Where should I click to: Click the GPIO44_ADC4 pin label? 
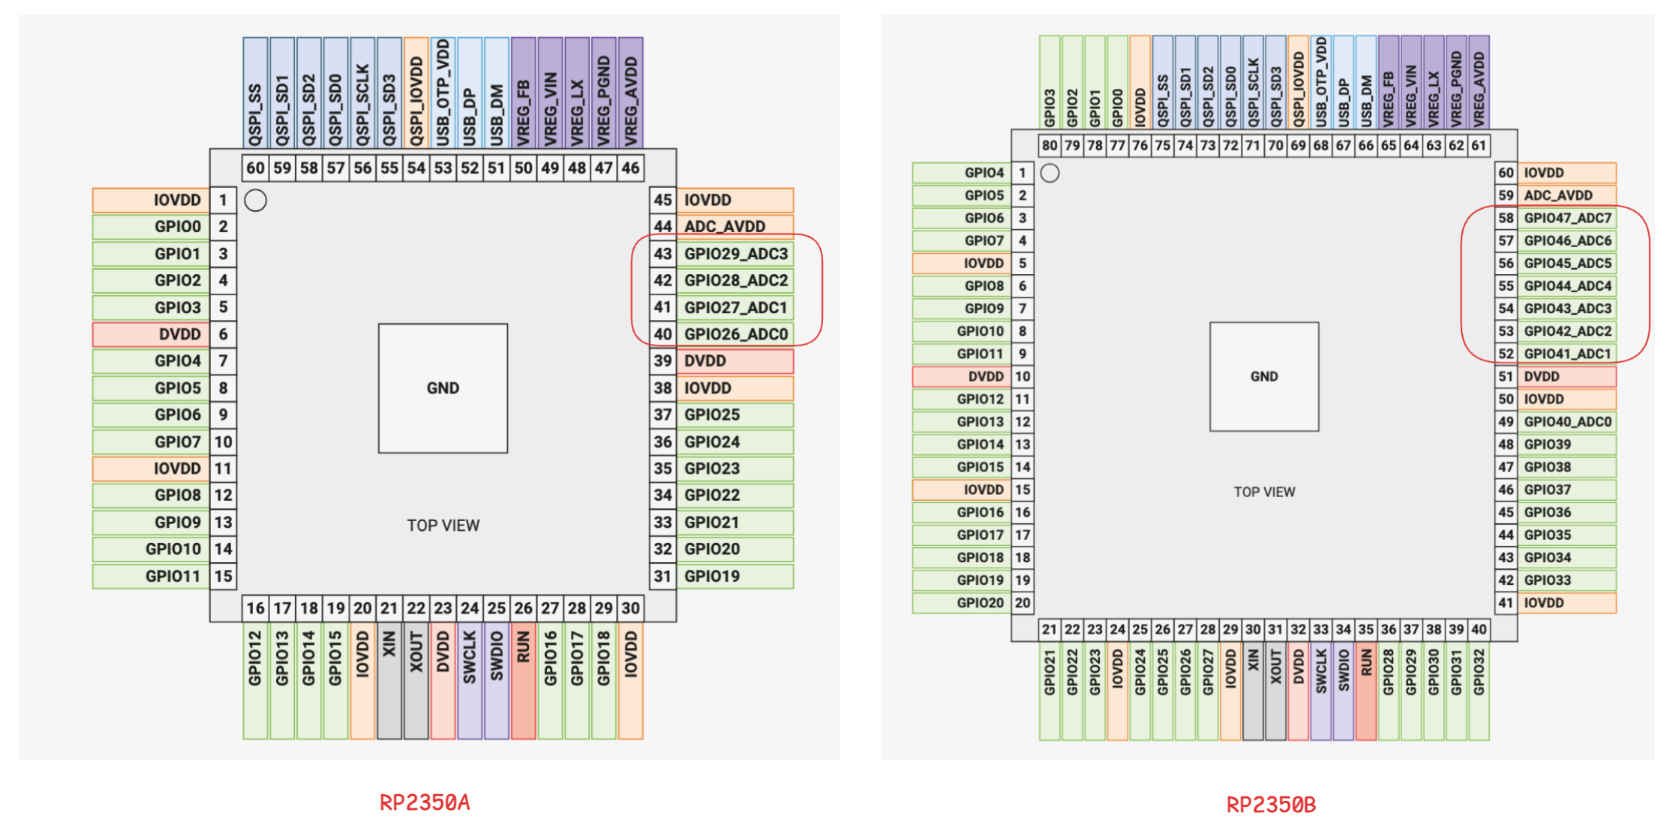(x=1567, y=286)
